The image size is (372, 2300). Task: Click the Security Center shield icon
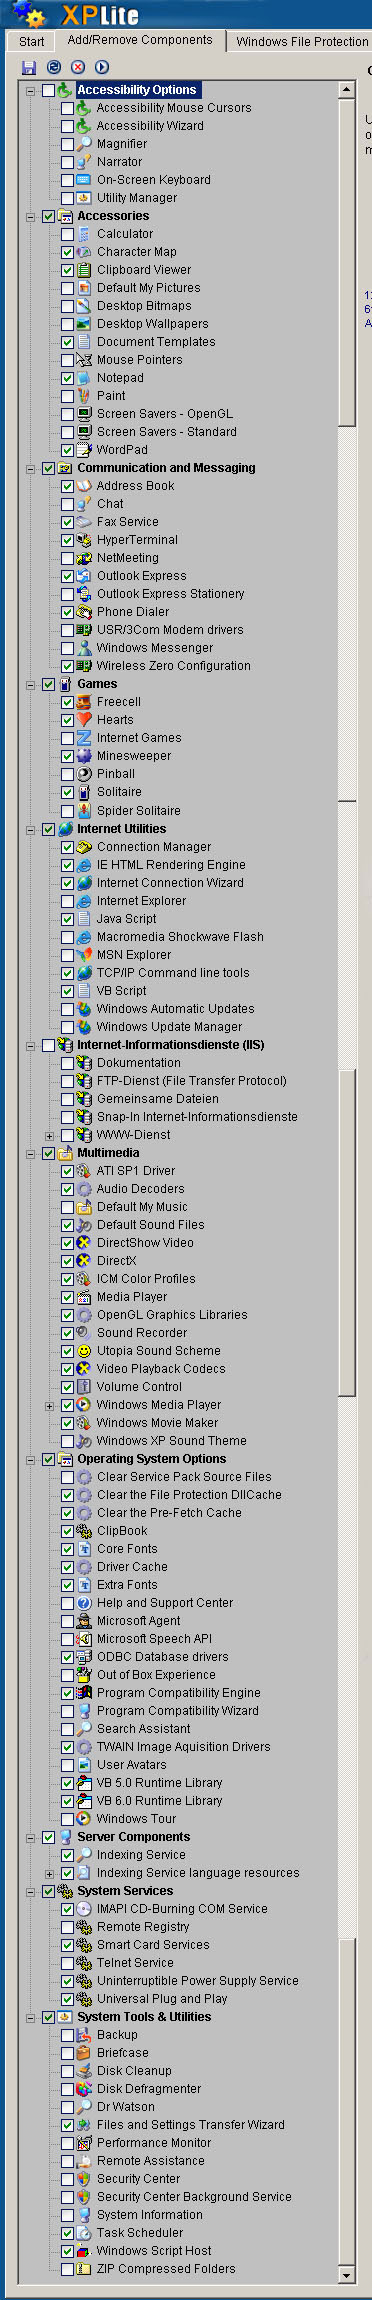click(85, 2179)
